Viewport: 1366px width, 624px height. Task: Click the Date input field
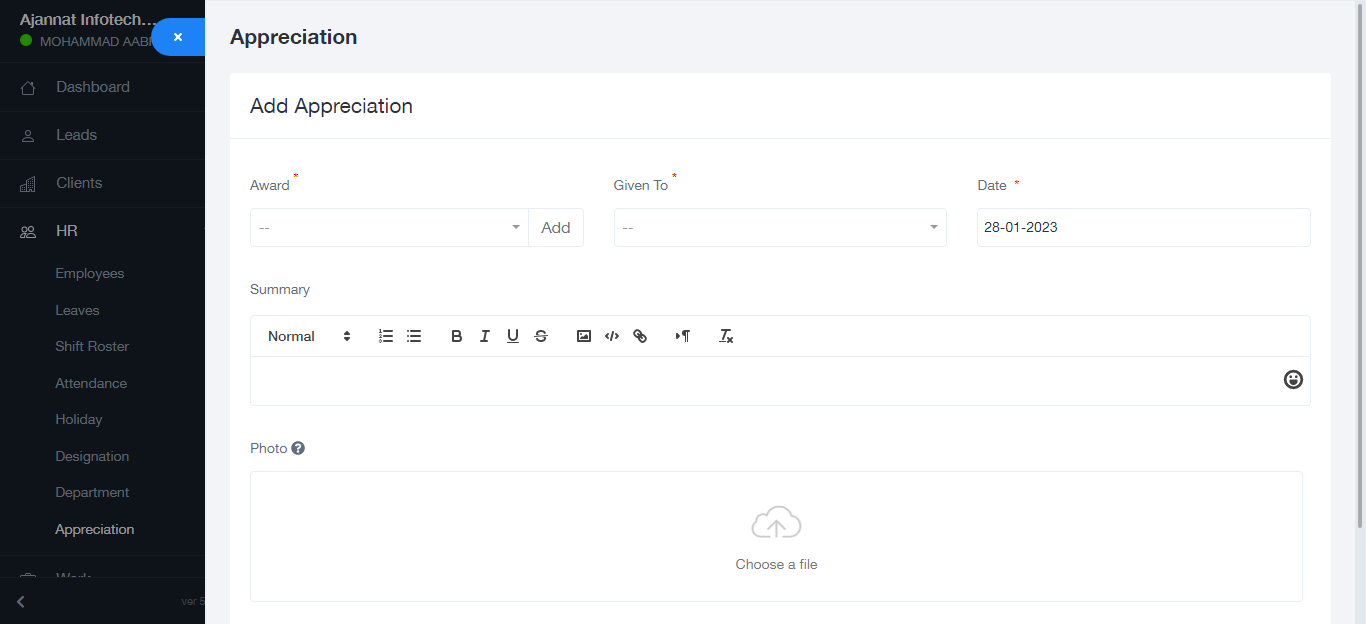pyautogui.click(x=1142, y=228)
